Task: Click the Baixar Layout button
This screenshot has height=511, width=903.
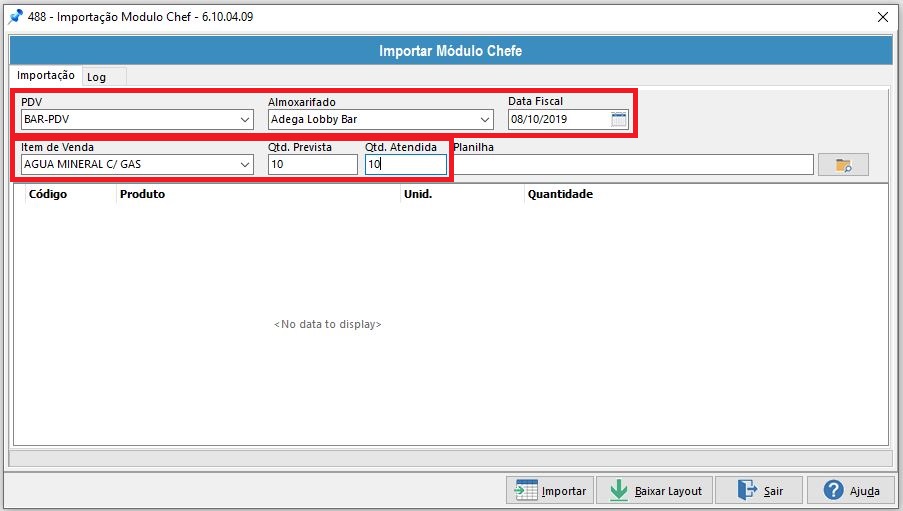Action: (655, 490)
